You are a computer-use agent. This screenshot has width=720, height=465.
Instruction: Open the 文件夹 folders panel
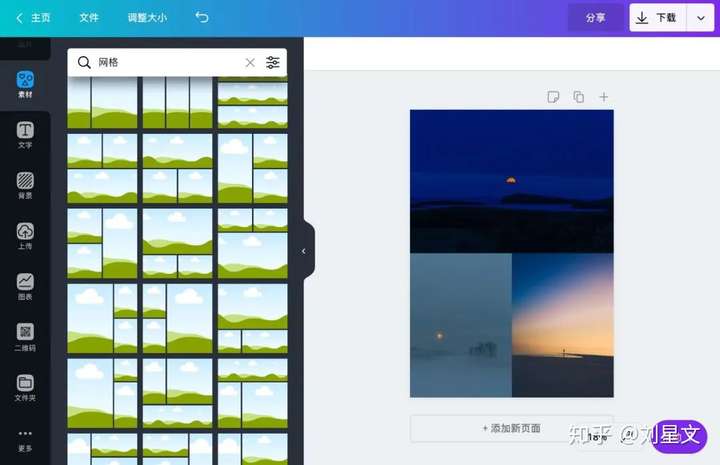(25, 388)
